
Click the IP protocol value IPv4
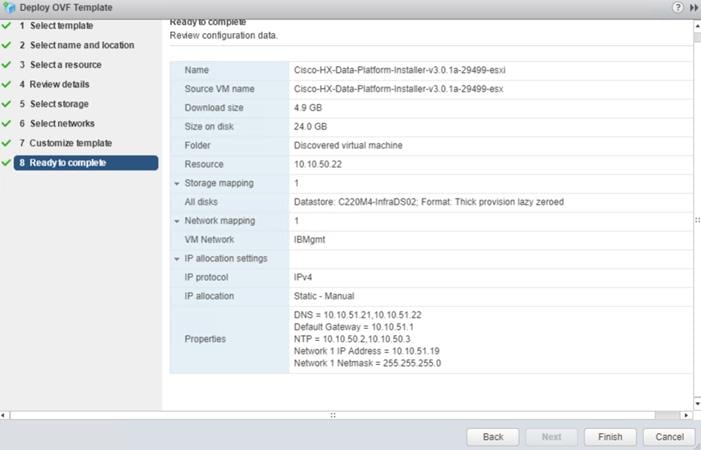(303, 277)
